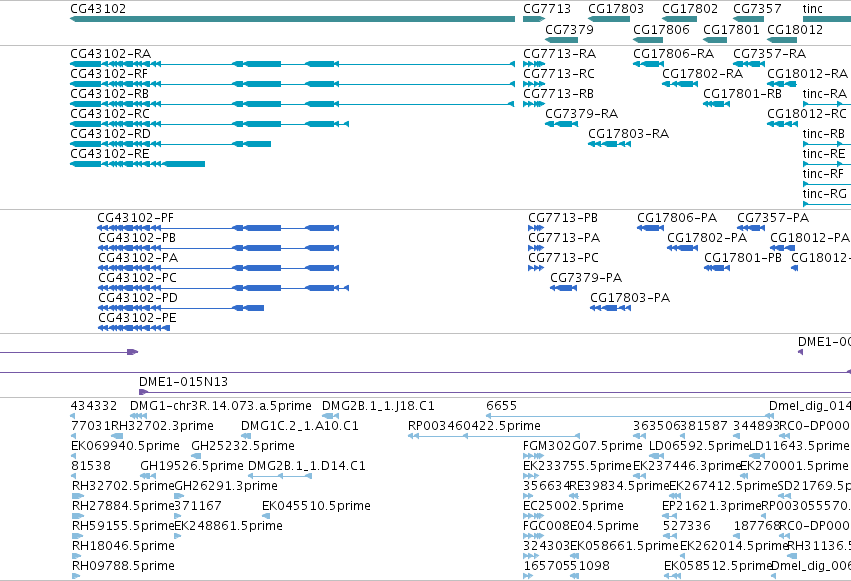
Task: Select transcript tinc-RG
Action: [827, 204]
